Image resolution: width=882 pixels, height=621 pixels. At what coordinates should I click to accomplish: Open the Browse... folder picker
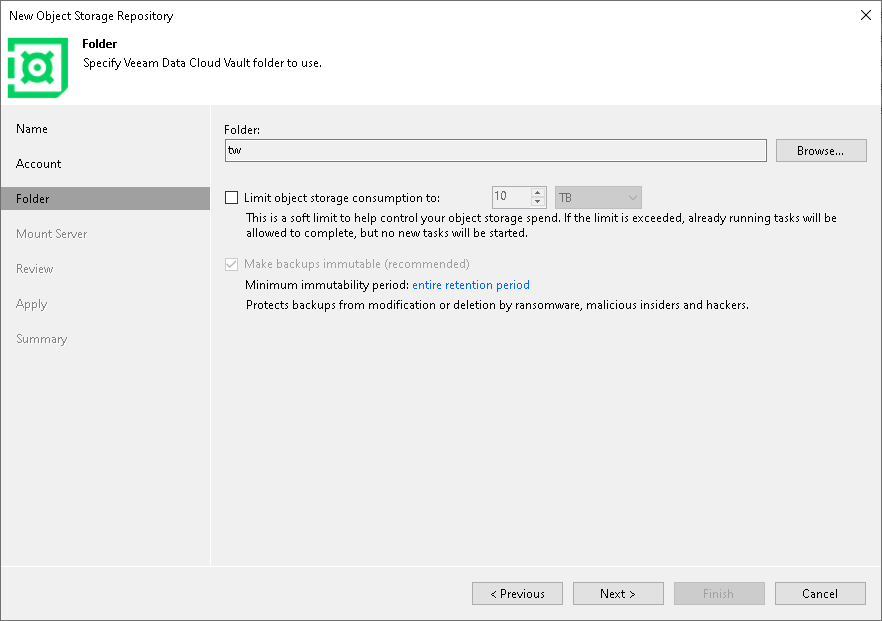point(821,151)
